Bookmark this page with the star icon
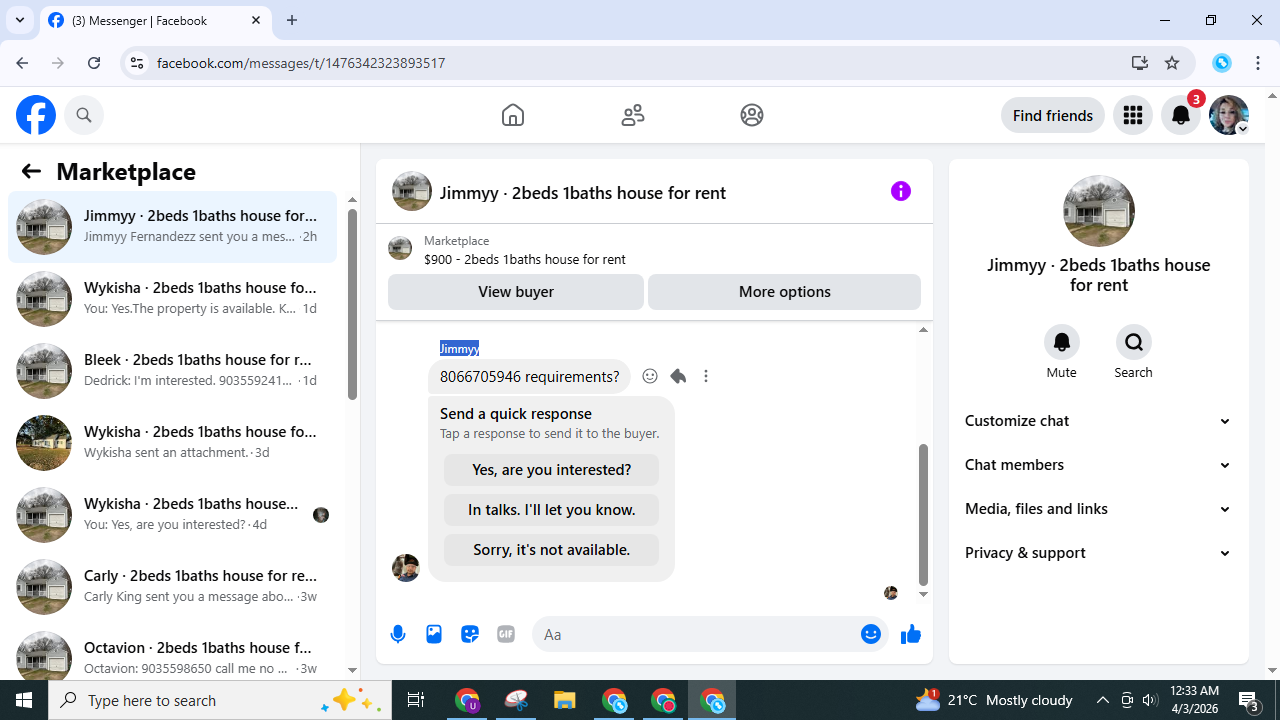This screenshot has height=720, width=1280. (x=1172, y=63)
